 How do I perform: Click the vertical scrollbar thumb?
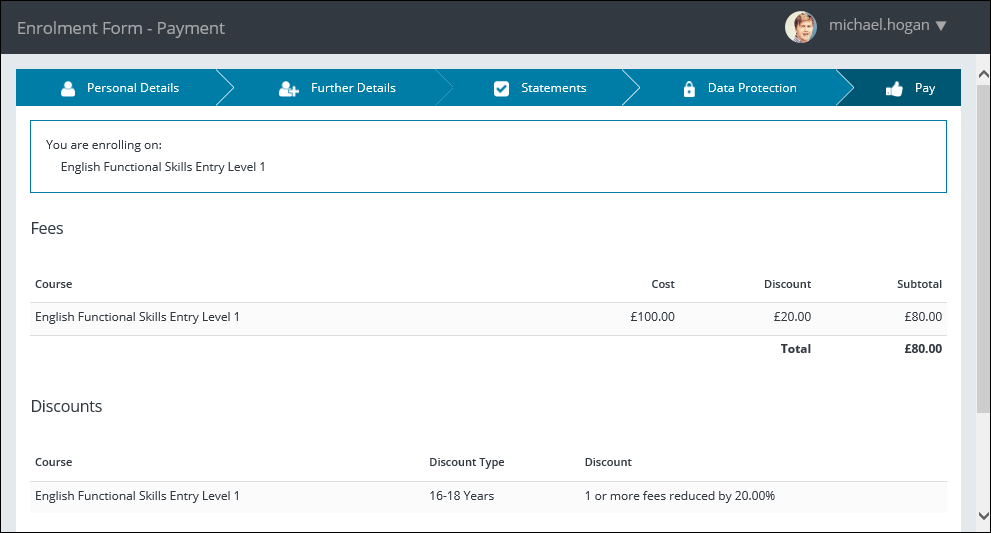[x=982, y=240]
